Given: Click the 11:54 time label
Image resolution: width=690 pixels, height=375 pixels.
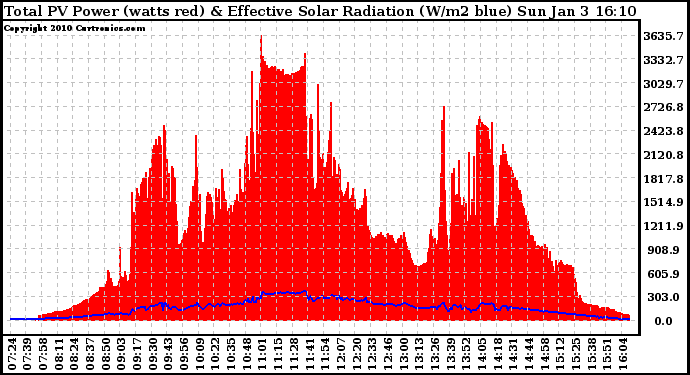Looking at the screenshot, I should click(325, 355).
